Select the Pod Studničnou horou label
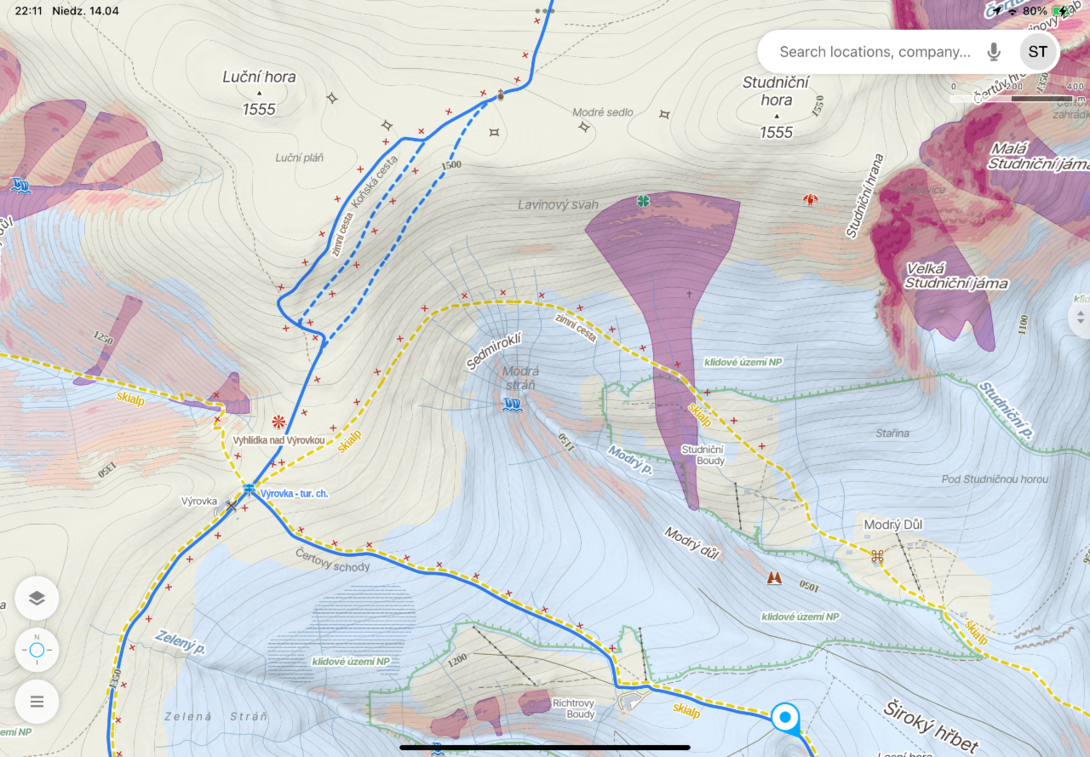This screenshot has height=757, width=1090. pyautogui.click(x=994, y=479)
